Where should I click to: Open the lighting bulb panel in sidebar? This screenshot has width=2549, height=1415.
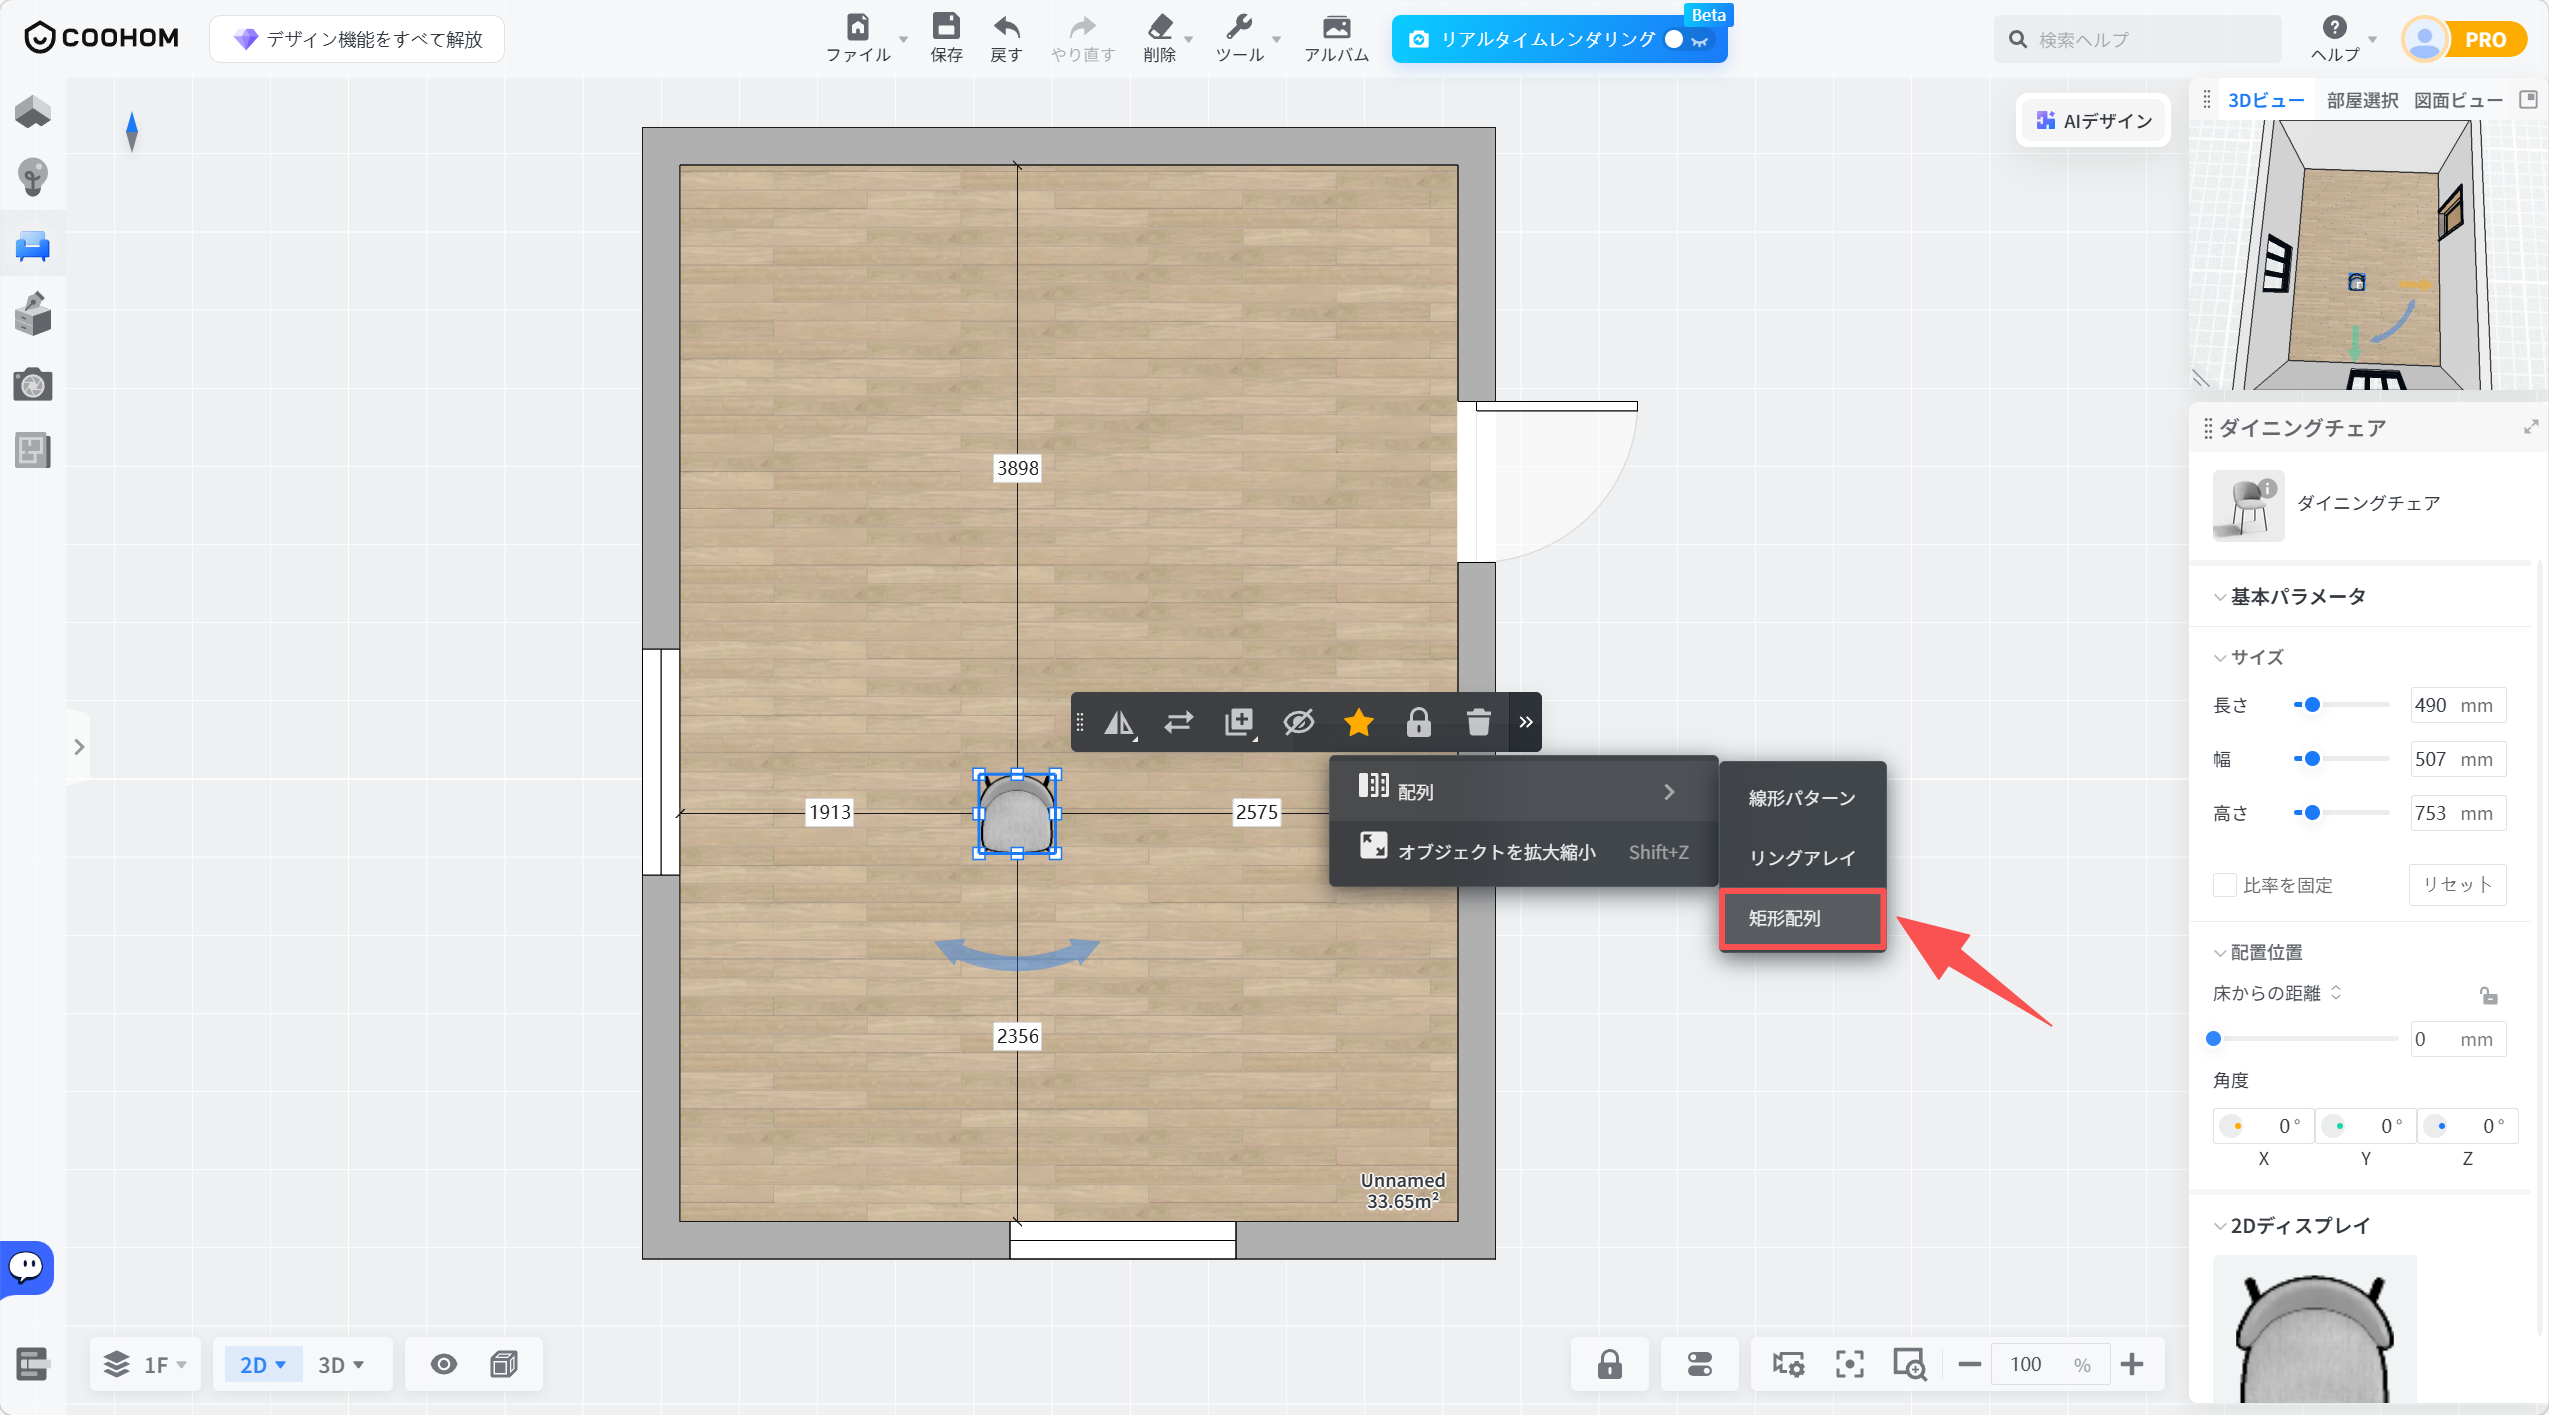click(x=33, y=177)
